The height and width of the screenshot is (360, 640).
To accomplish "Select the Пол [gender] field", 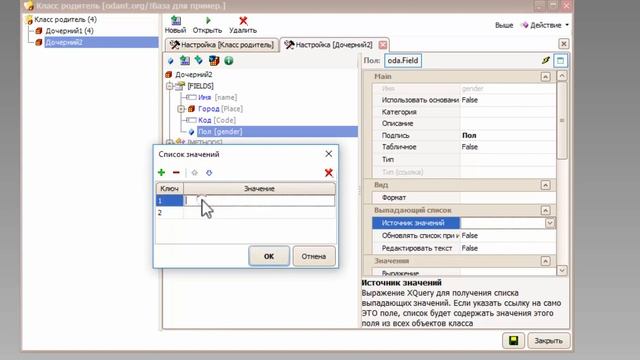I will pos(278,131).
